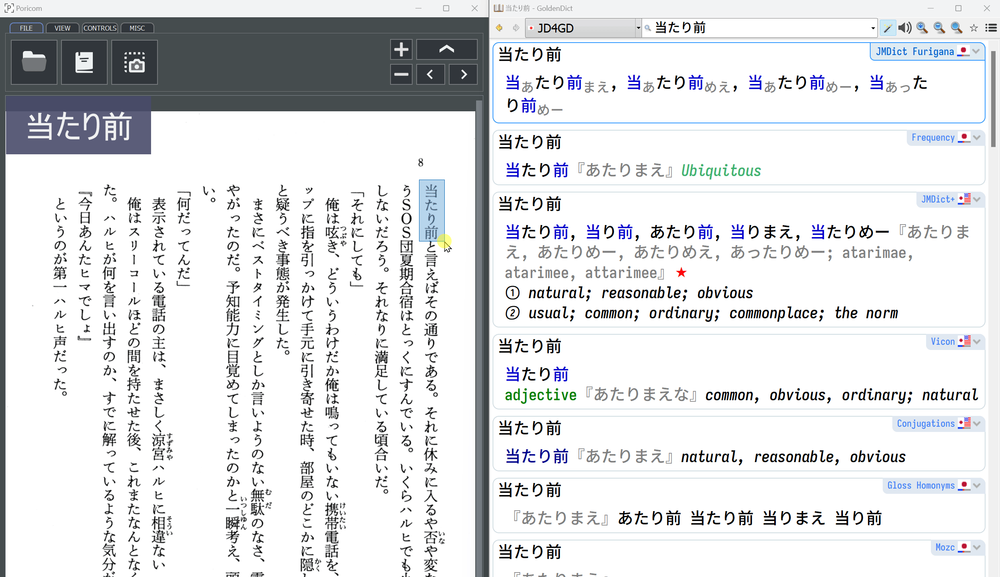Image resolution: width=1000 pixels, height=577 pixels.
Task: Go to next page with right chevron
Action: [462, 74]
